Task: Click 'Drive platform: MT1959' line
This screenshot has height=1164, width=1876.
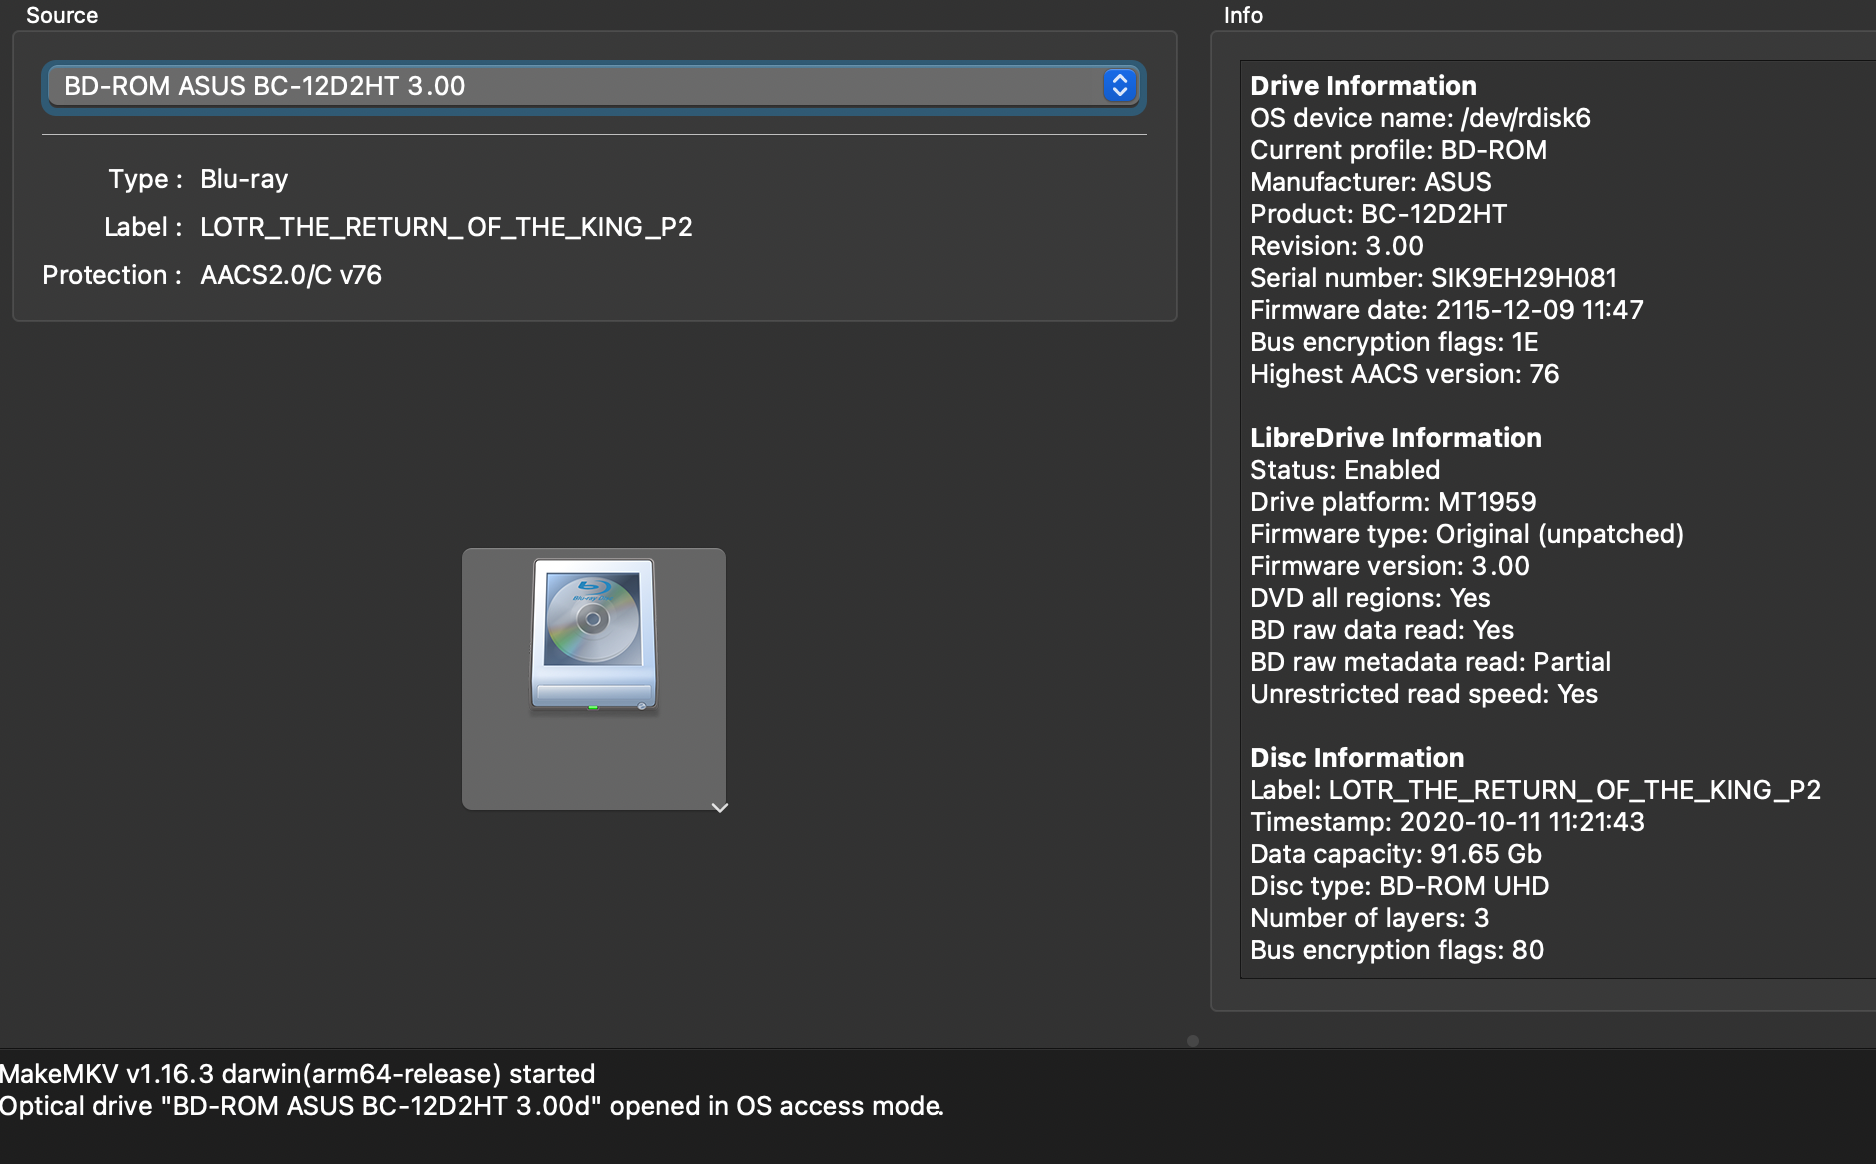Action: (1393, 502)
